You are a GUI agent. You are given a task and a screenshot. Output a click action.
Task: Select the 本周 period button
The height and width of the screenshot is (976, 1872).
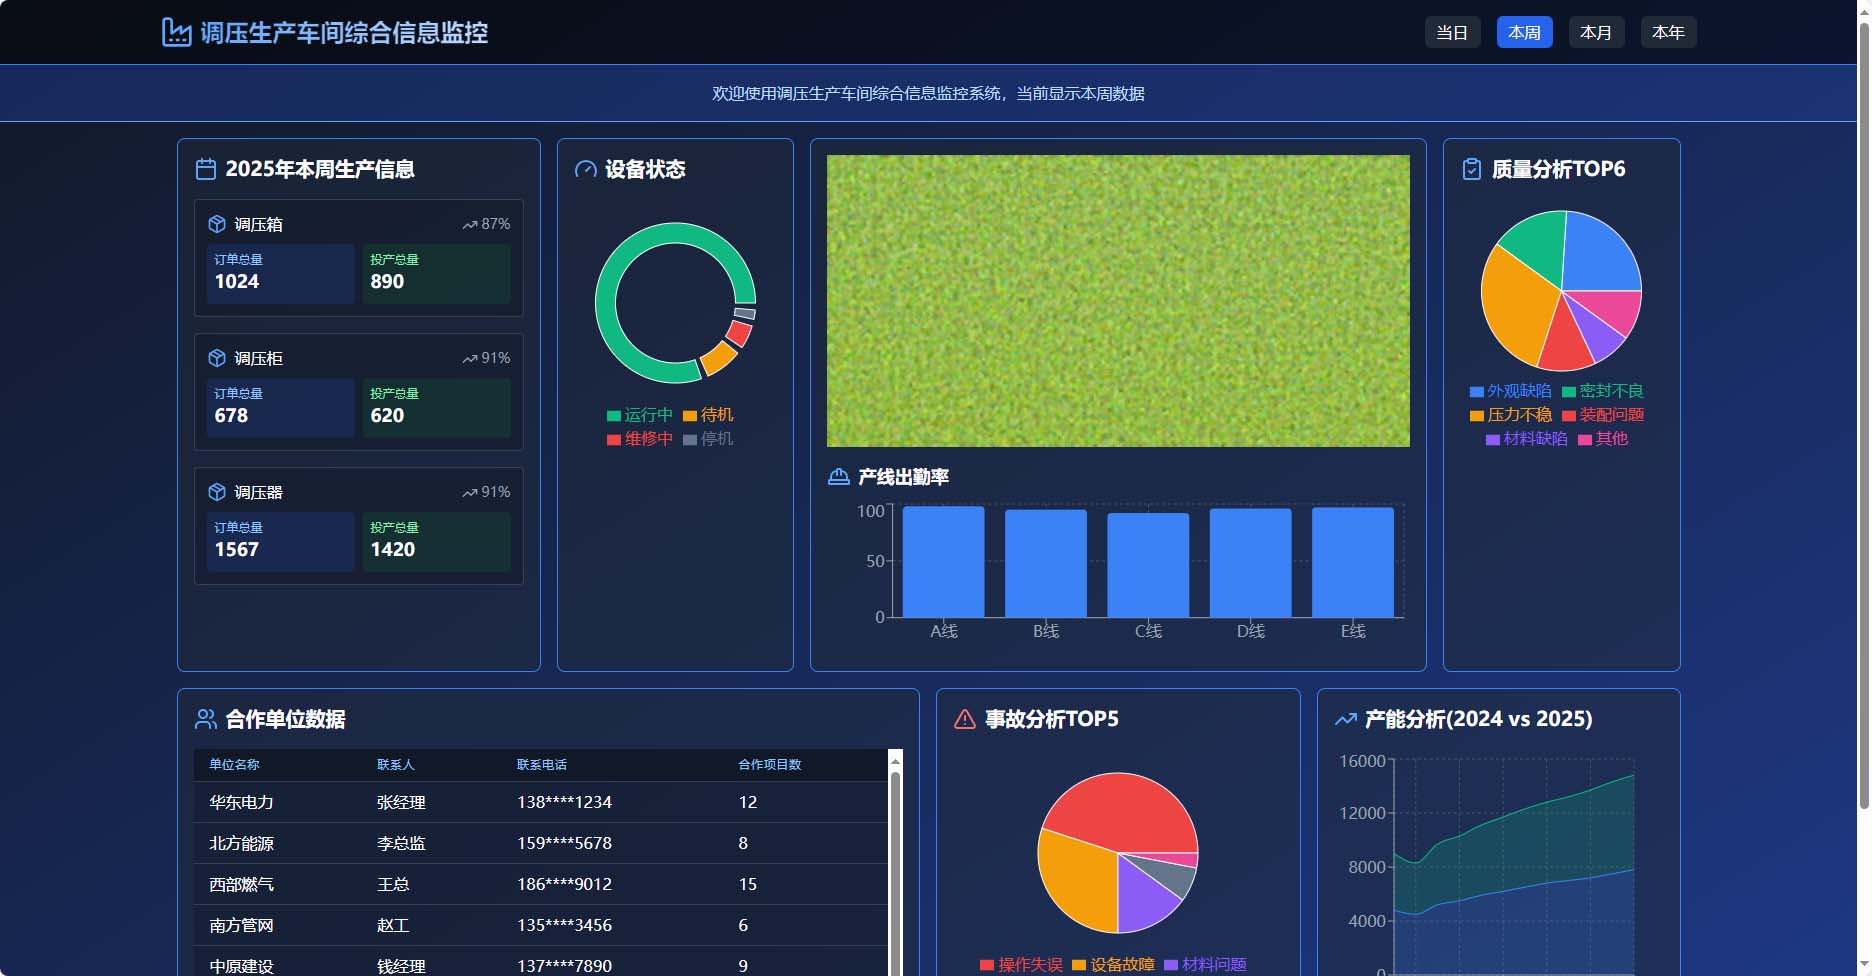(1524, 32)
